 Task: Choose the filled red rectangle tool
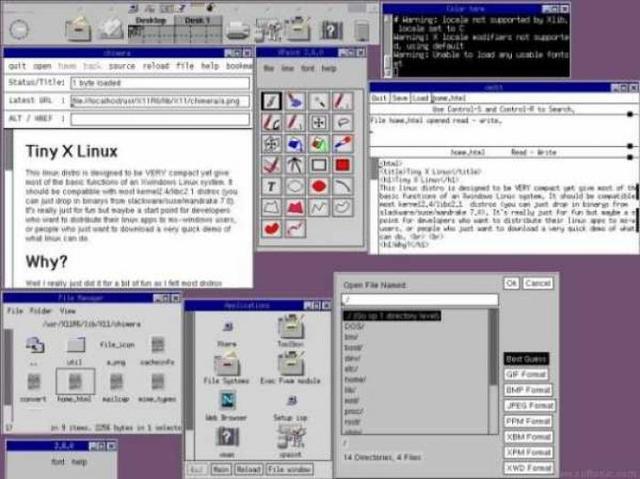[343, 165]
